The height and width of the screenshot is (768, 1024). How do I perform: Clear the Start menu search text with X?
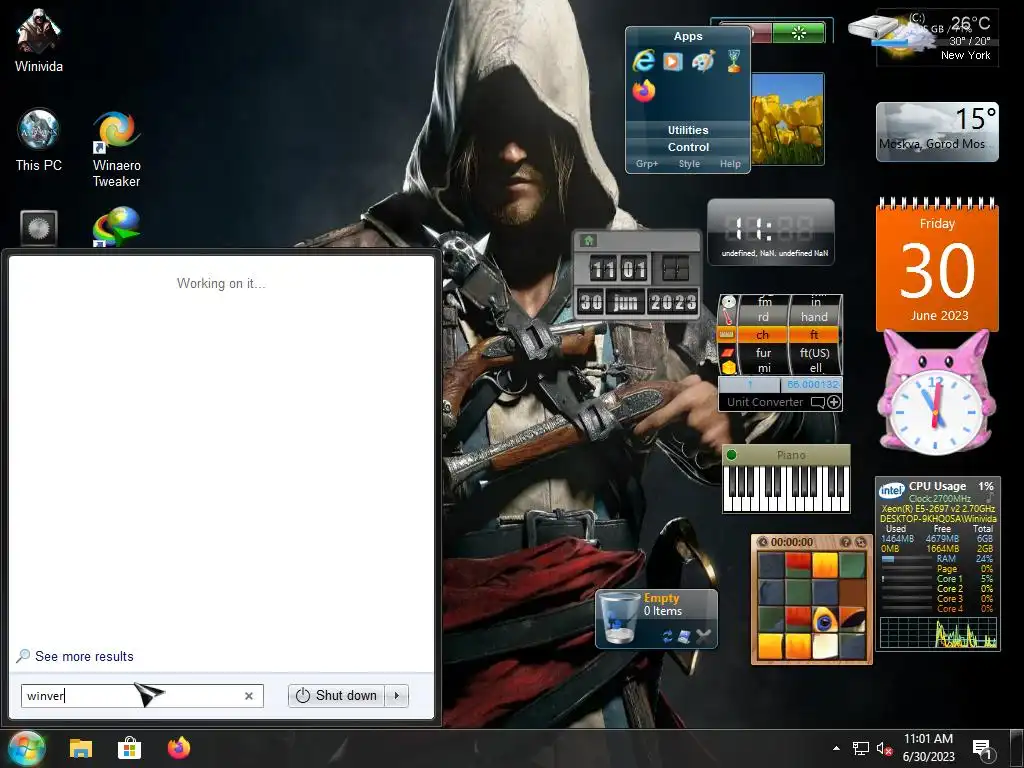click(249, 696)
